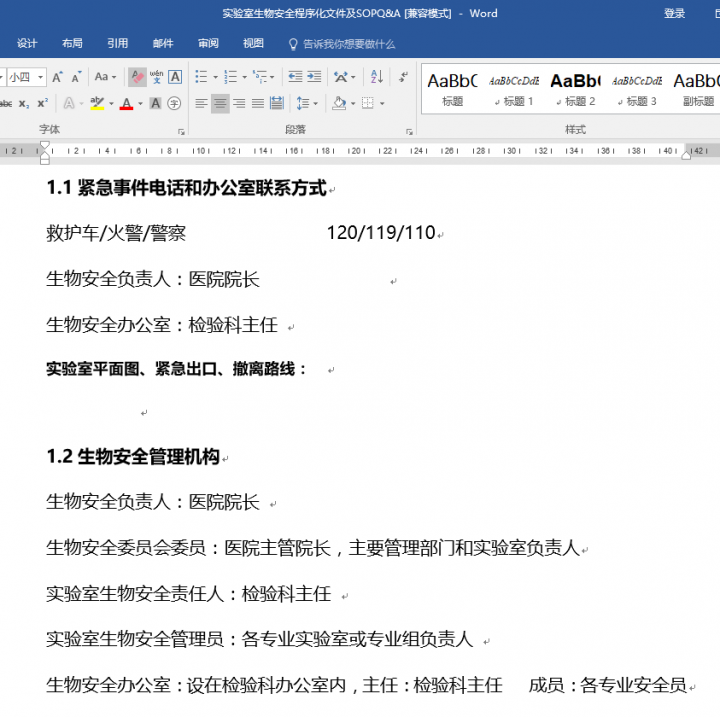Viewport: 720px width, 717px height.
Task: Click the 登录 sign-in button
Action: pos(674,14)
